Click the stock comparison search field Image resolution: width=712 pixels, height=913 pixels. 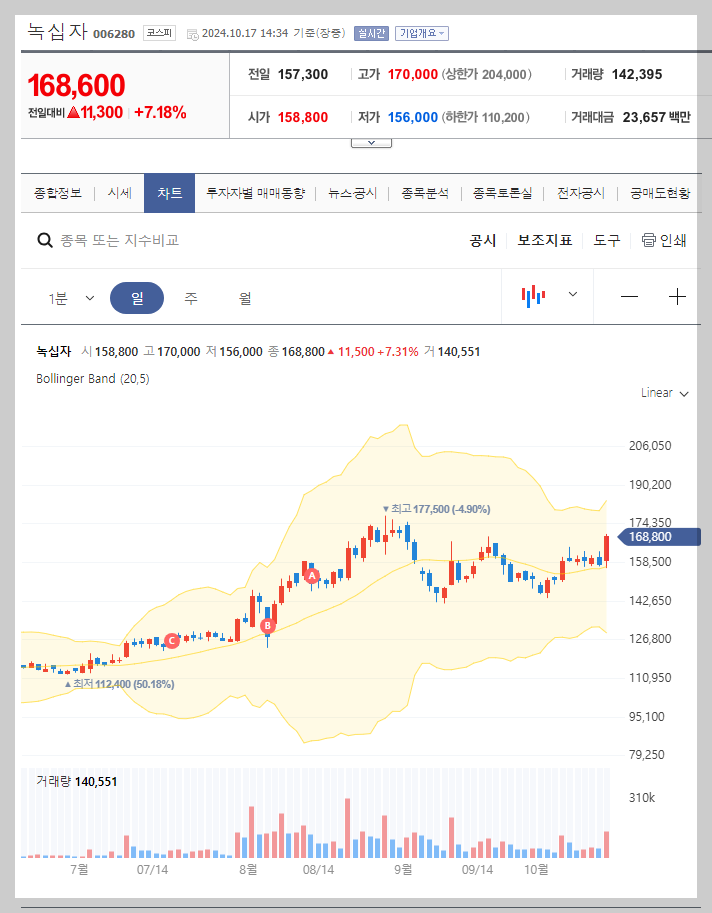click(x=150, y=240)
